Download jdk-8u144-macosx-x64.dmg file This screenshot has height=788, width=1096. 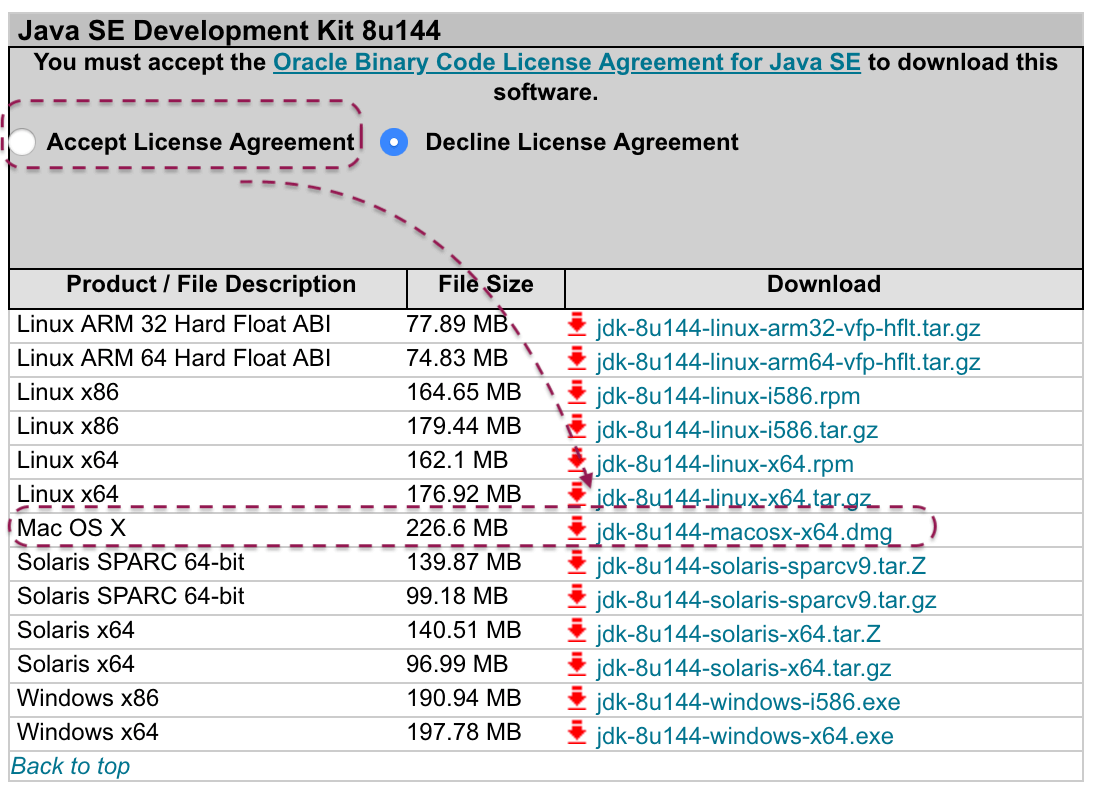pyautogui.click(x=744, y=532)
